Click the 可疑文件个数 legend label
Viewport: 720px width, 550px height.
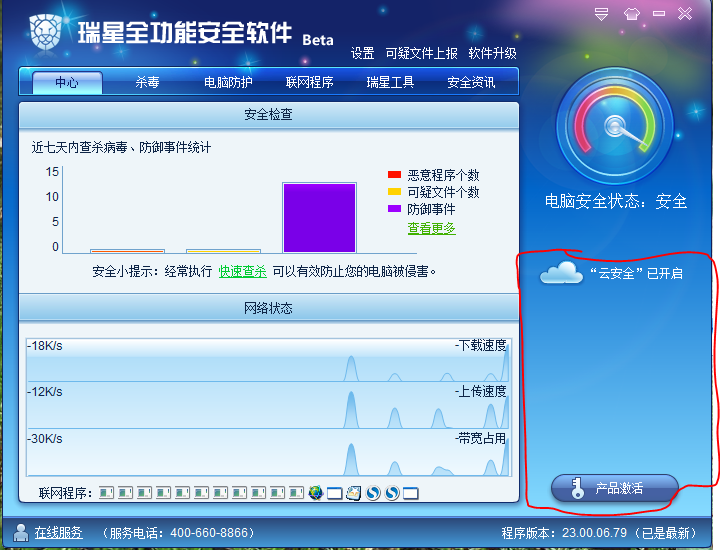[443, 192]
